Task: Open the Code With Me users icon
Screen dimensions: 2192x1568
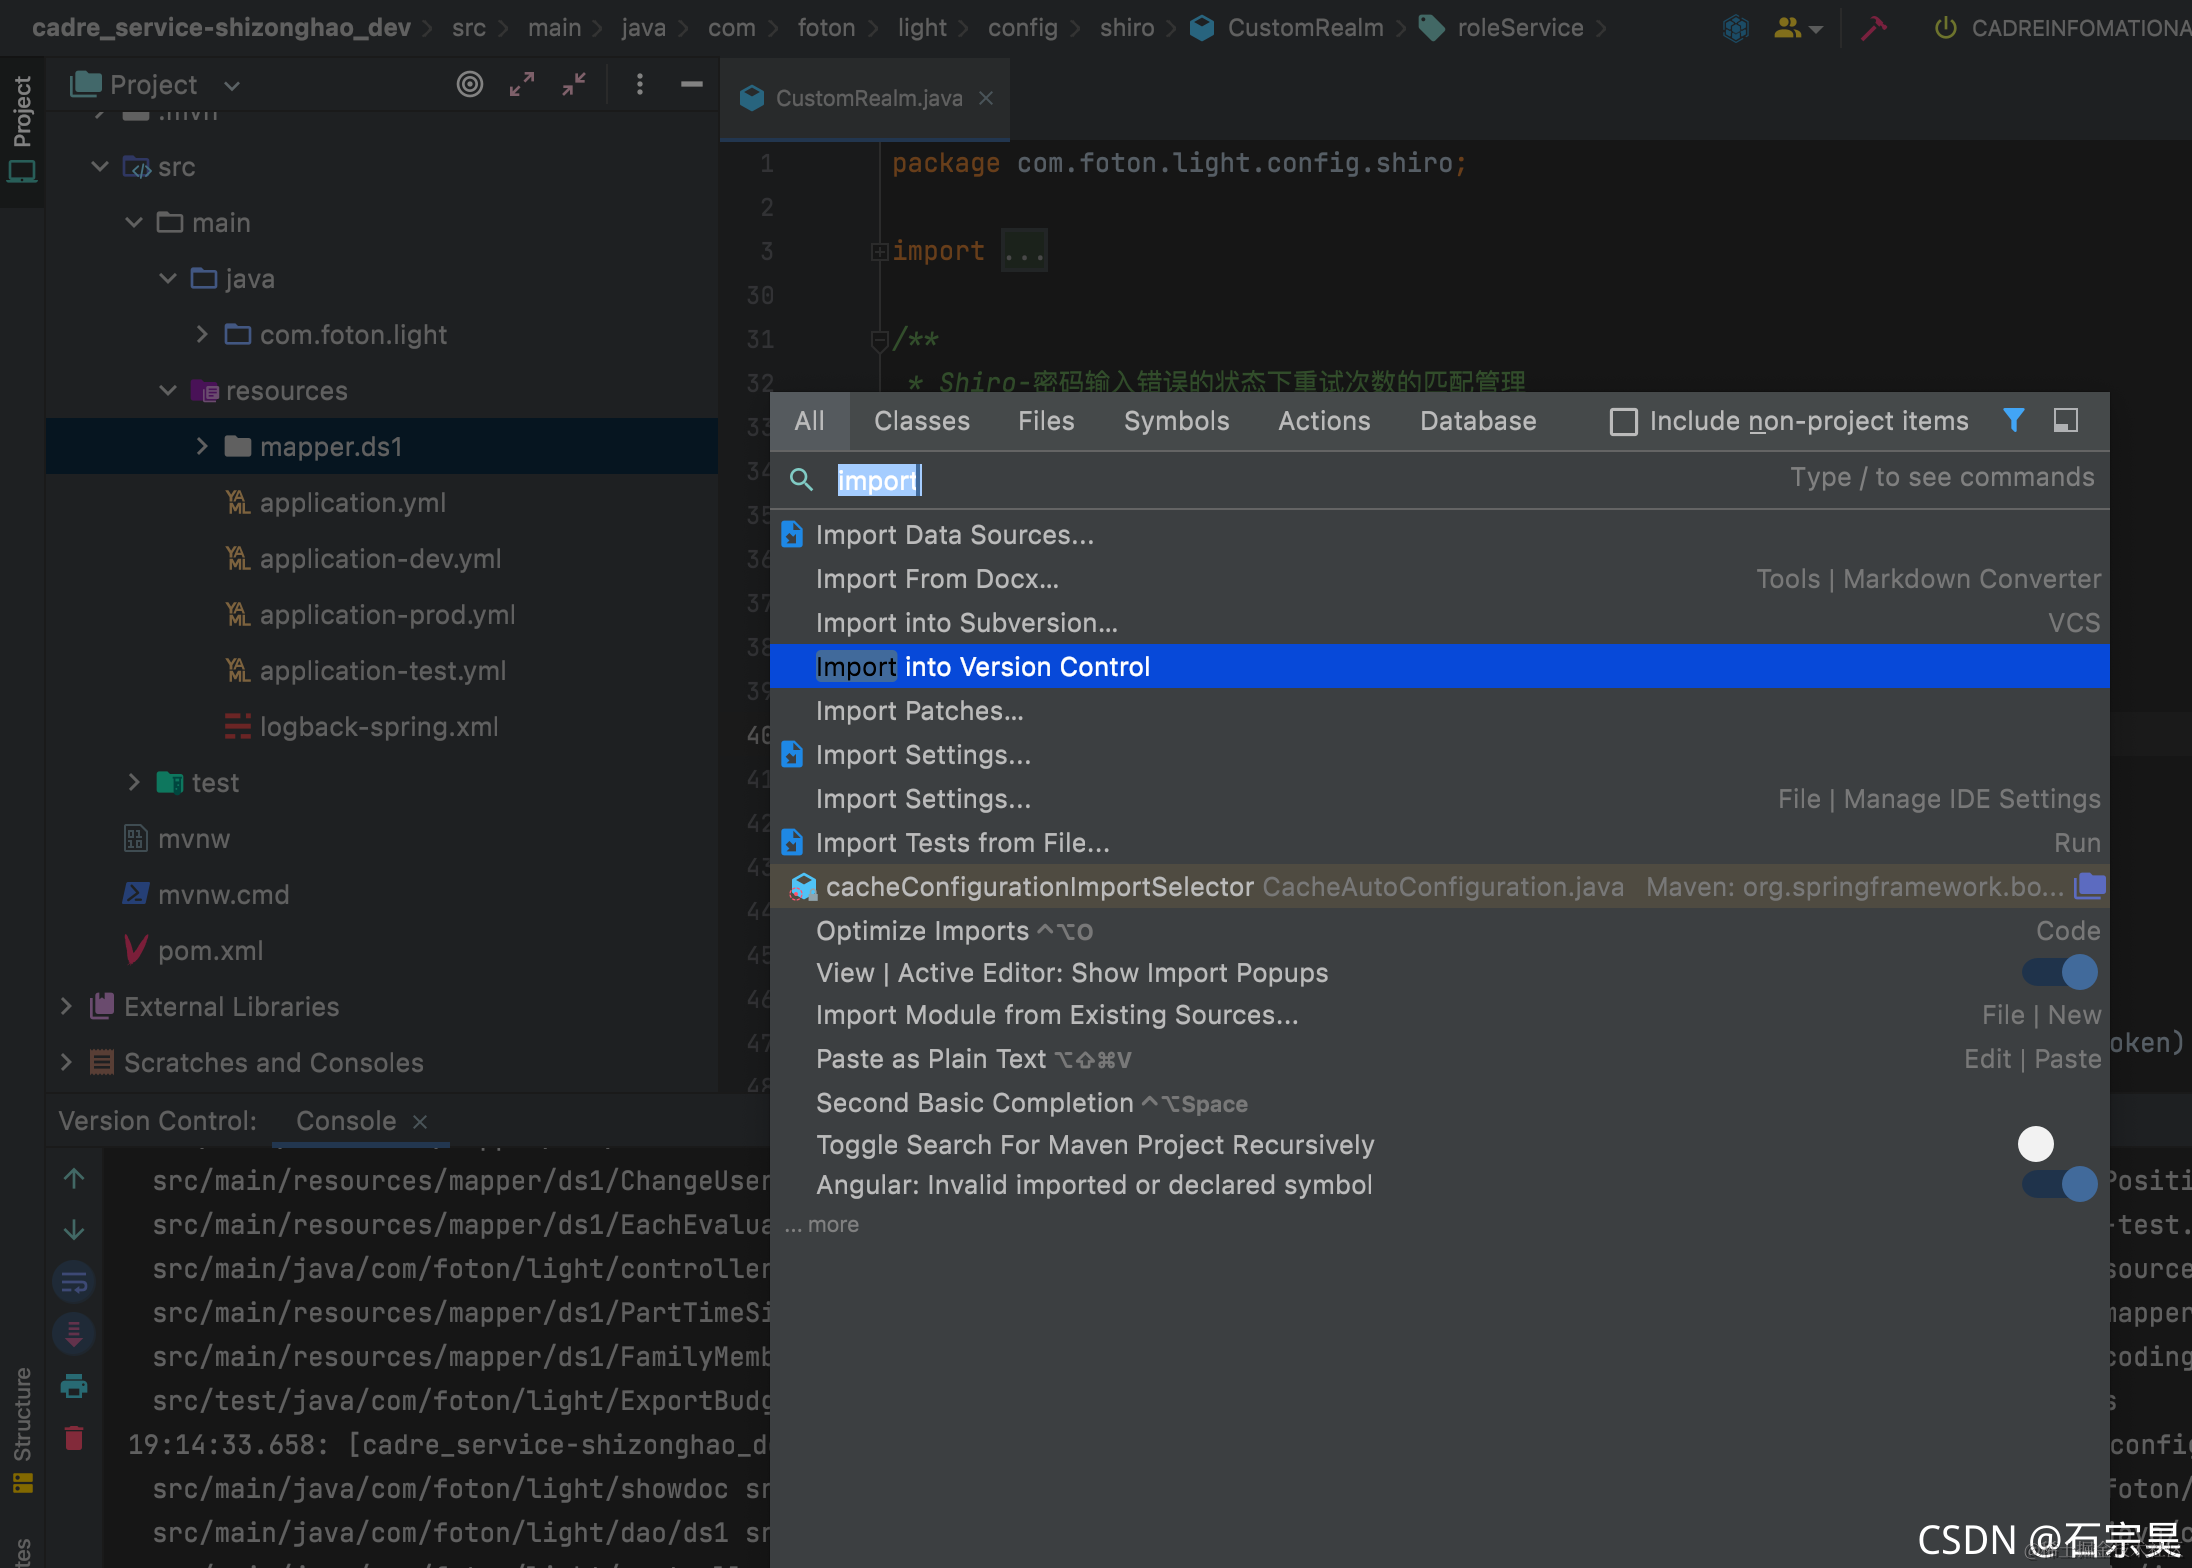Action: pos(1797,28)
